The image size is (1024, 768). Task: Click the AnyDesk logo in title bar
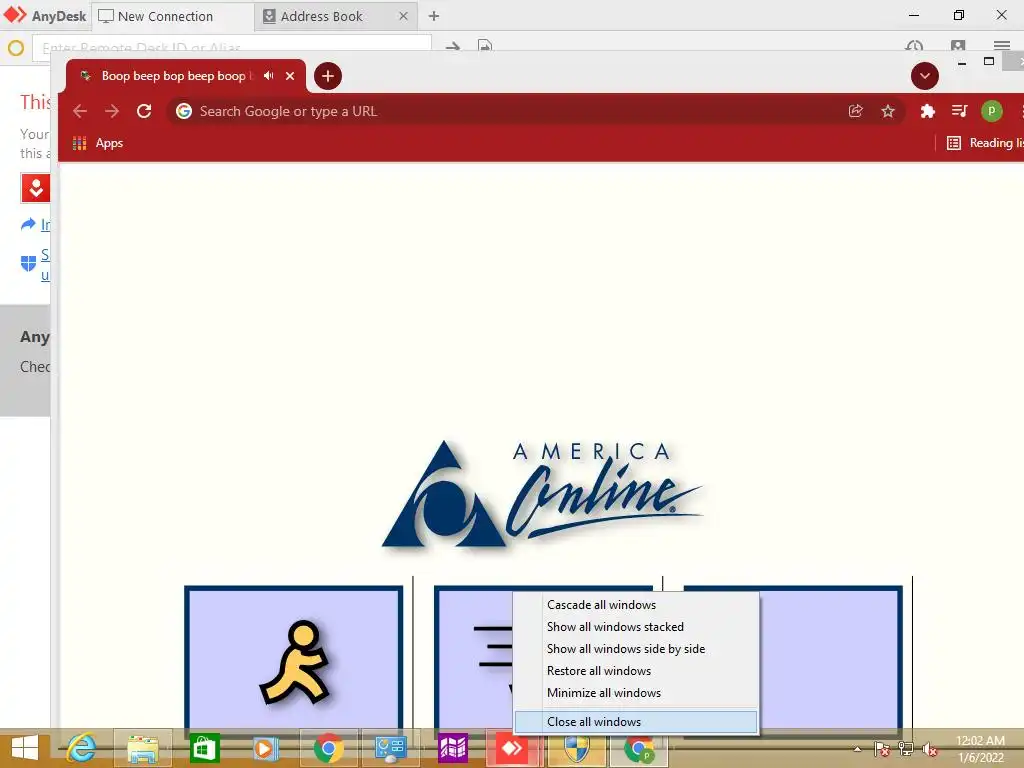pos(44,16)
